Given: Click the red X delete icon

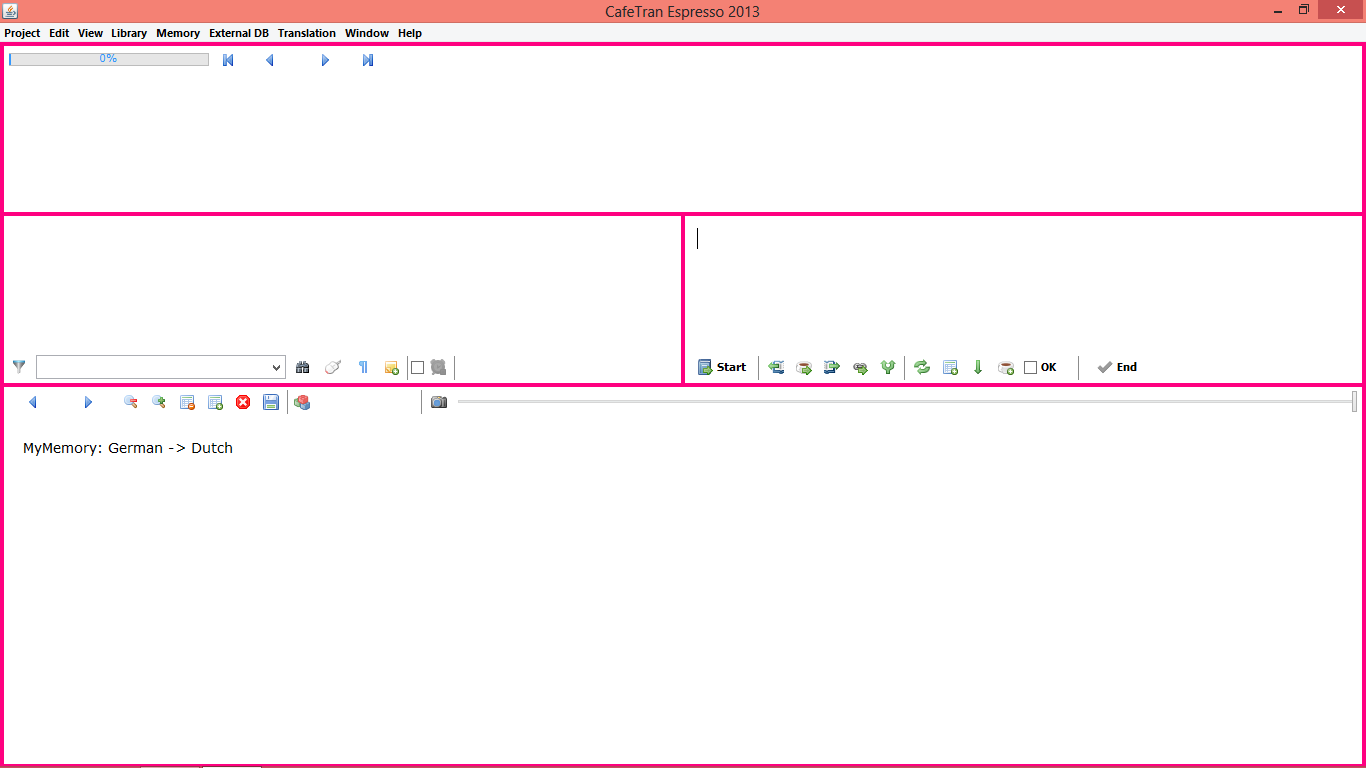Looking at the screenshot, I should click(243, 402).
